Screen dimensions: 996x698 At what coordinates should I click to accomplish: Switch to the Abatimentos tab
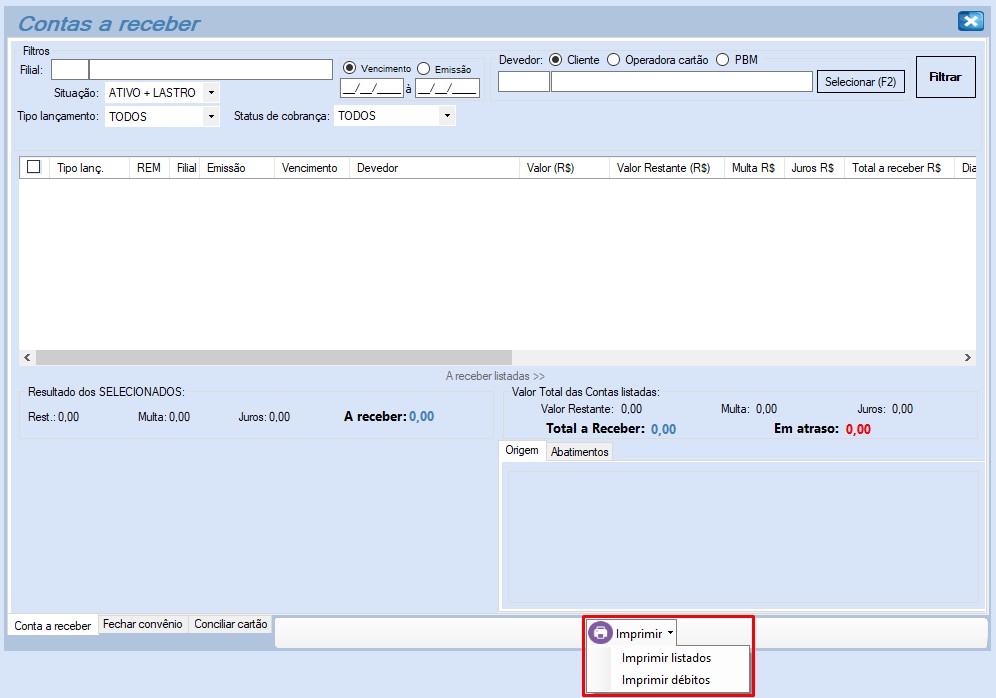(579, 452)
